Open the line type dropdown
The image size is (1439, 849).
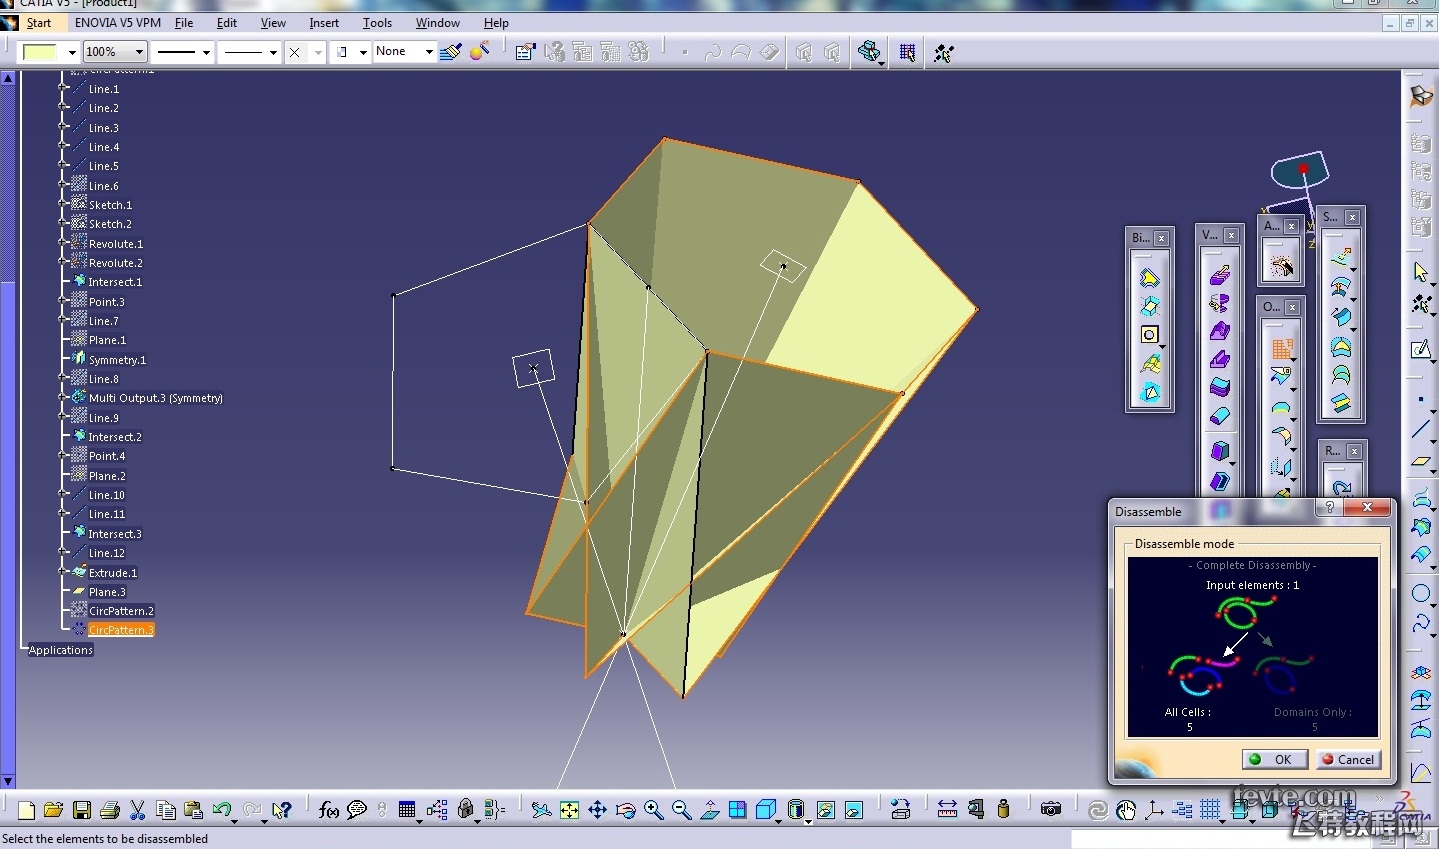[x=273, y=52]
